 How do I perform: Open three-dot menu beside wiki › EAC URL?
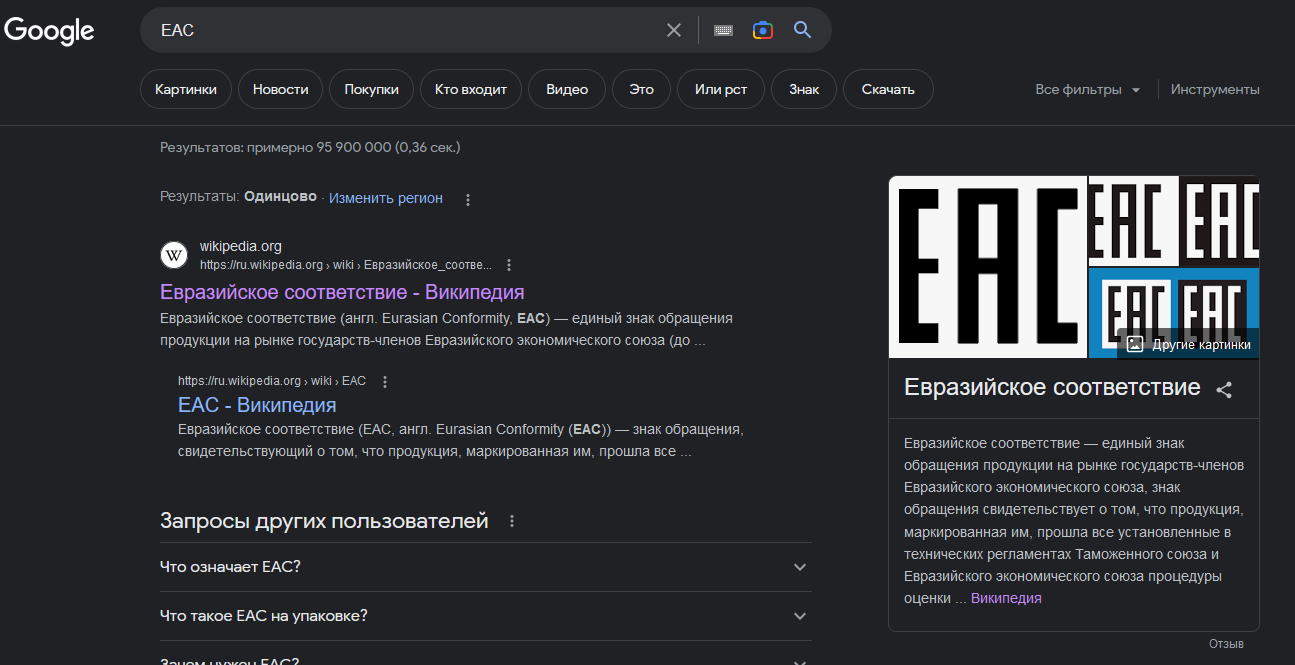click(x=385, y=381)
